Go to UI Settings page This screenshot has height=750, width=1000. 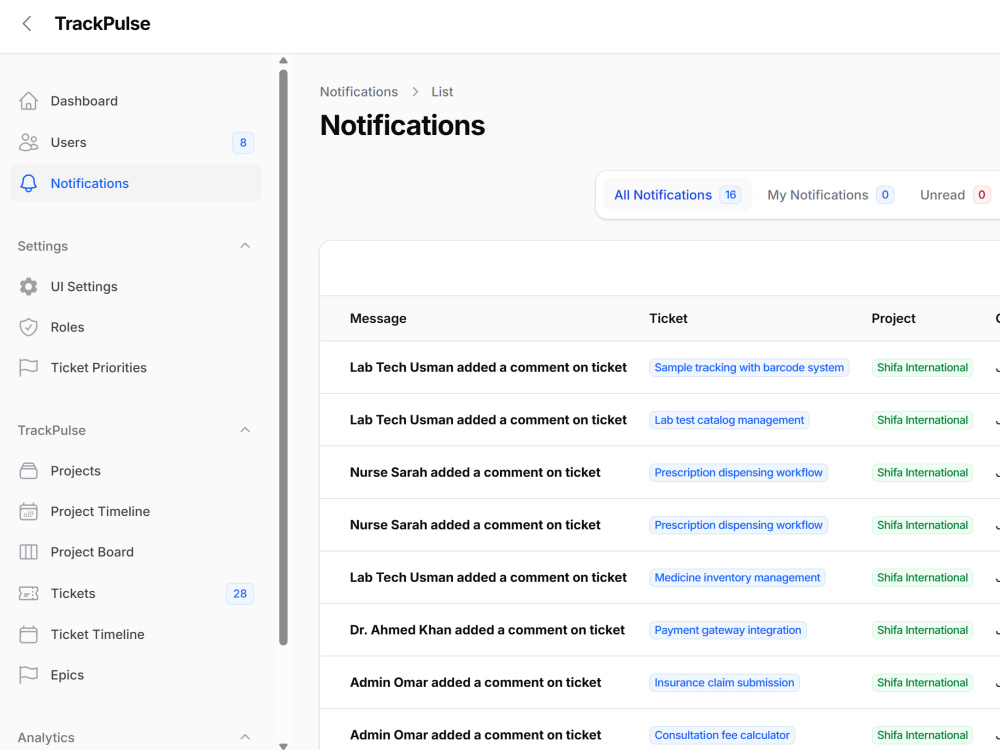[x=136, y=286]
